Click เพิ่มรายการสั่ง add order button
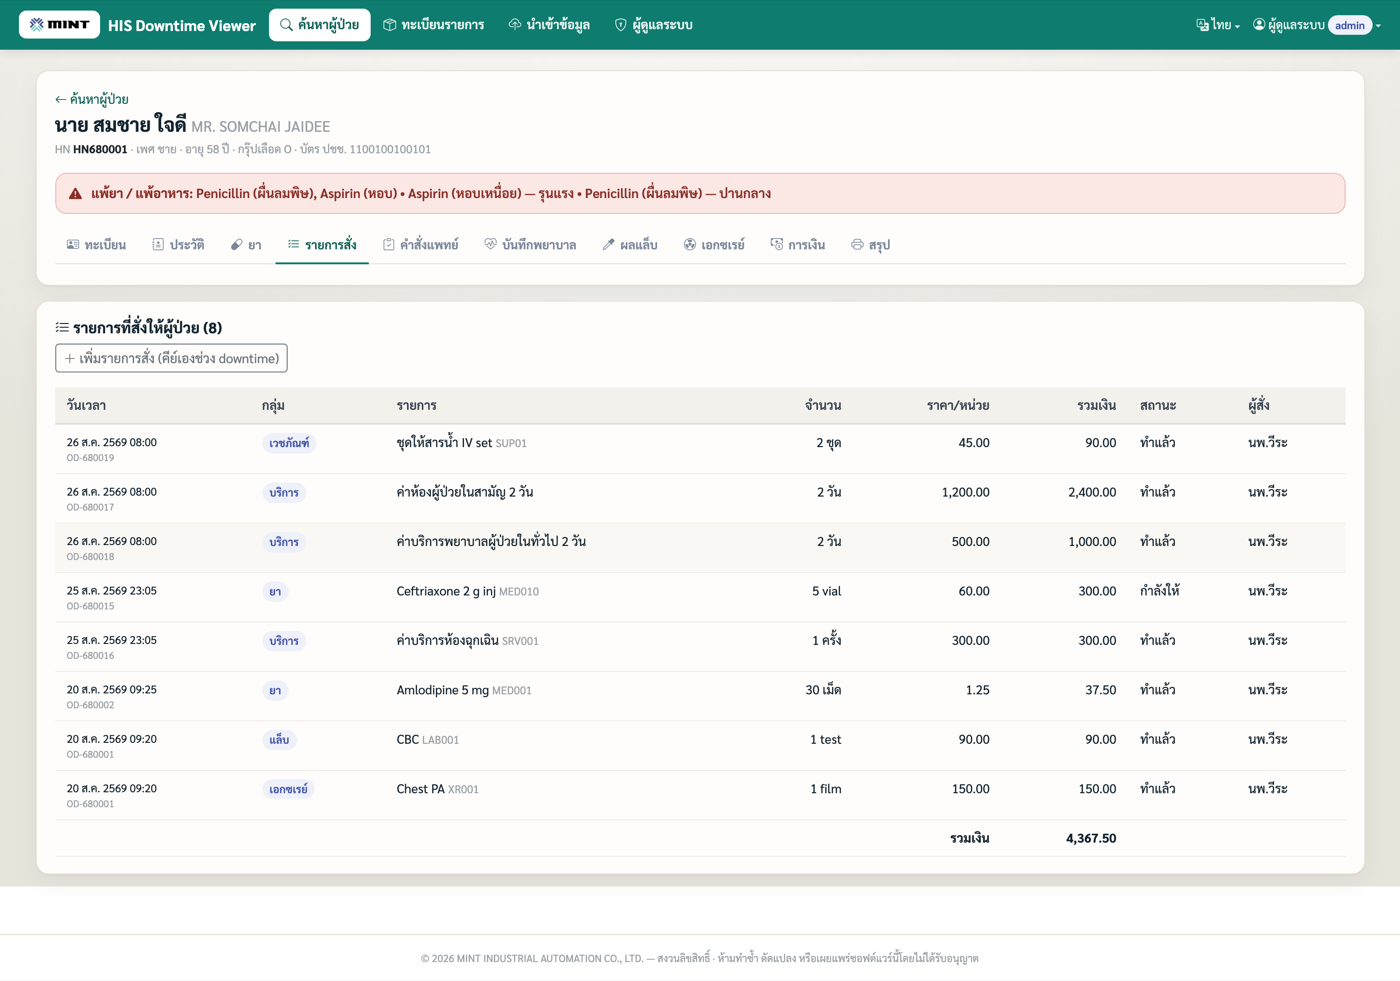The width and height of the screenshot is (1400, 981). pyautogui.click(x=171, y=358)
